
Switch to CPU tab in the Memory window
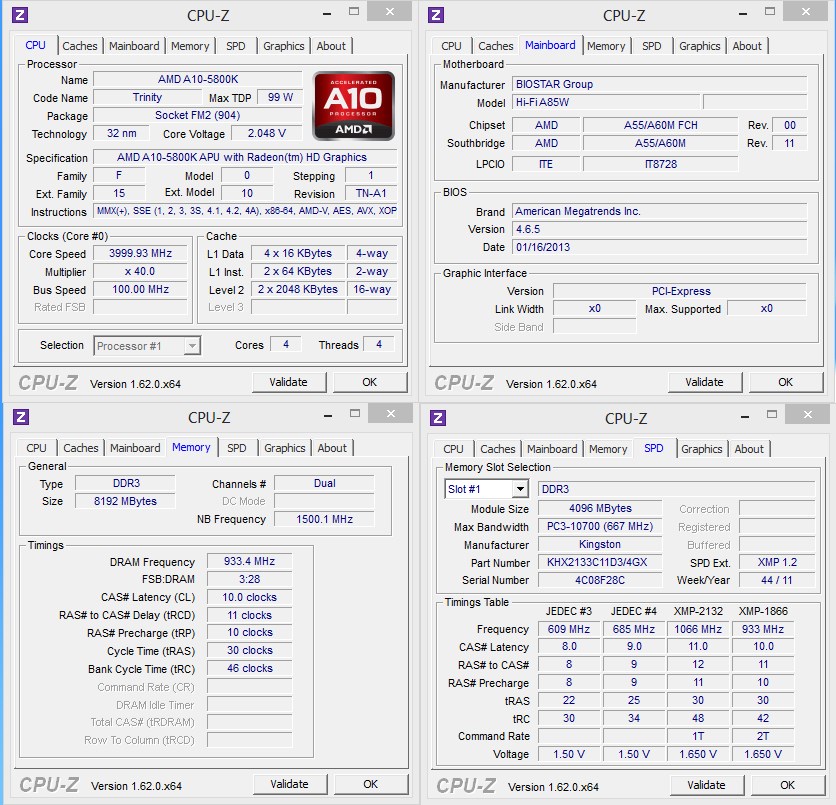coord(36,448)
